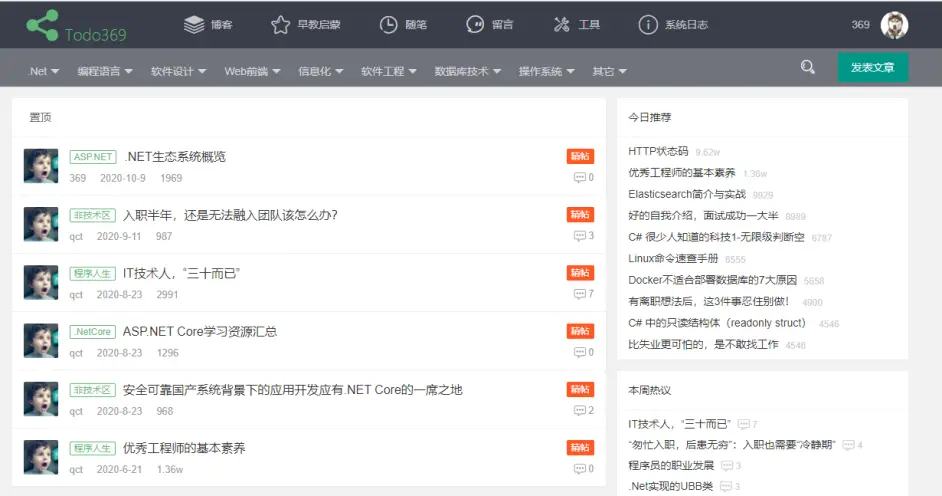The image size is (942, 496).
Task: Expand the 数据库技术 dropdown menu
Action: 467,71
